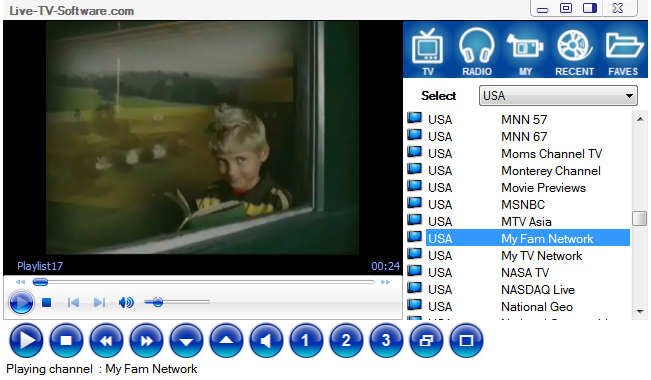Toggle mute on embedded player speaker icon

click(126, 302)
